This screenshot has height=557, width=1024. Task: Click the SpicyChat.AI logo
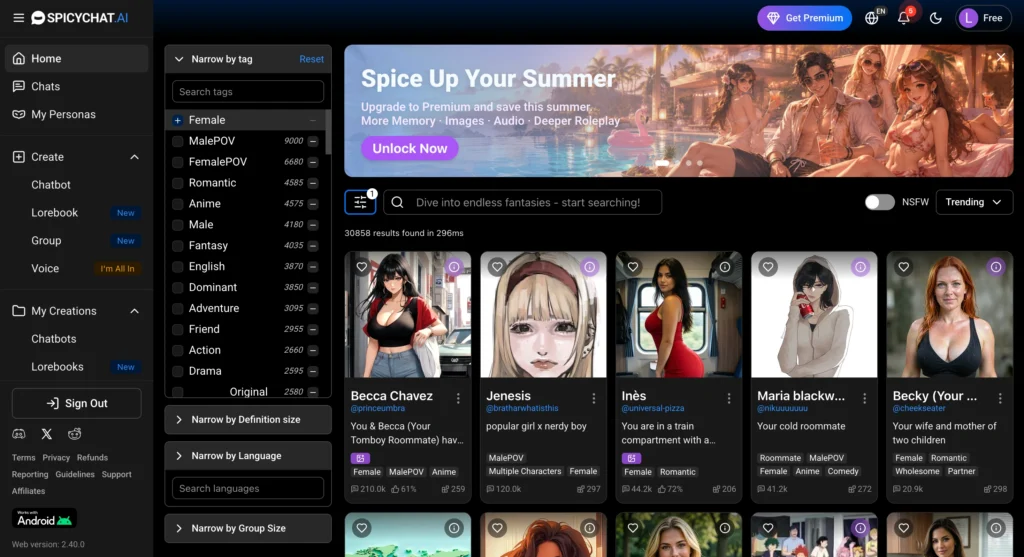click(x=80, y=18)
